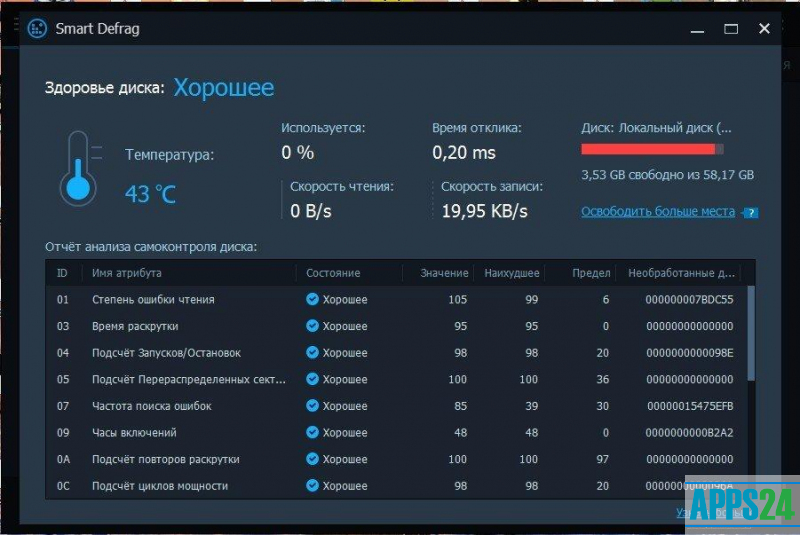This screenshot has width=800, height=535.
Task: Select the Подсчёт циклов мощности attribute
Action: click(160, 486)
